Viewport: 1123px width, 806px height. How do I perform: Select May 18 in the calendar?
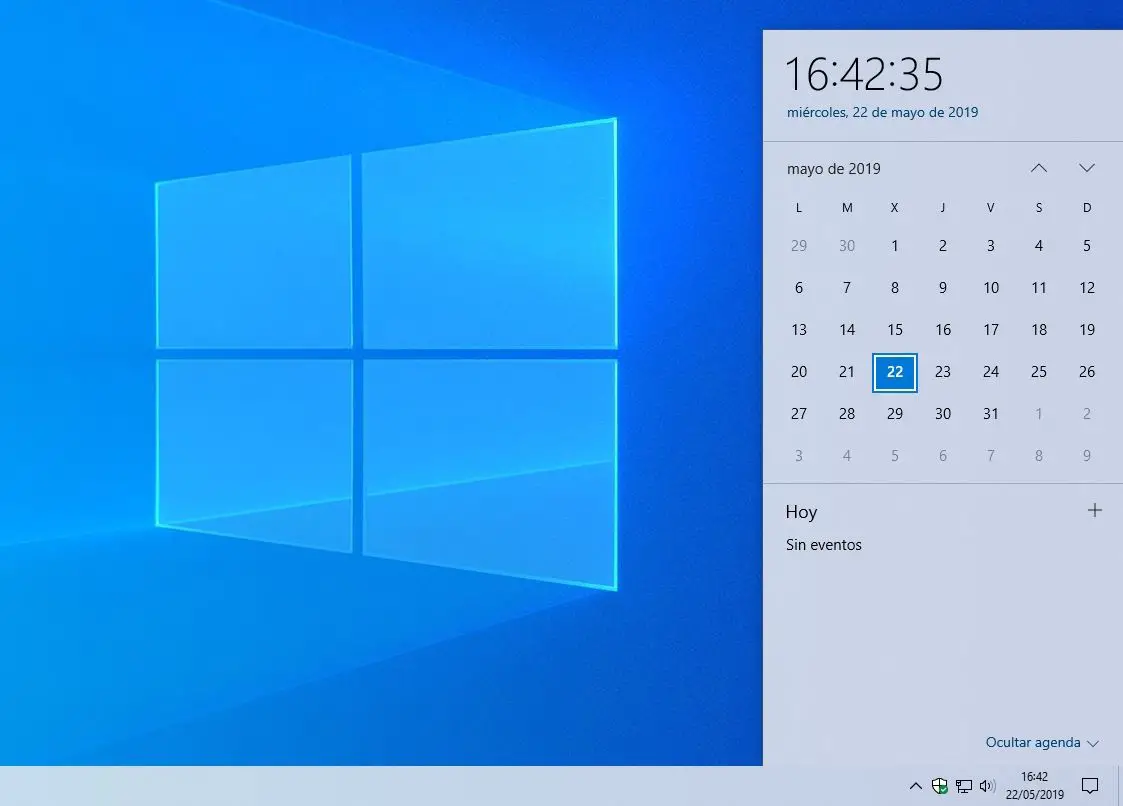click(x=1038, y=330)
